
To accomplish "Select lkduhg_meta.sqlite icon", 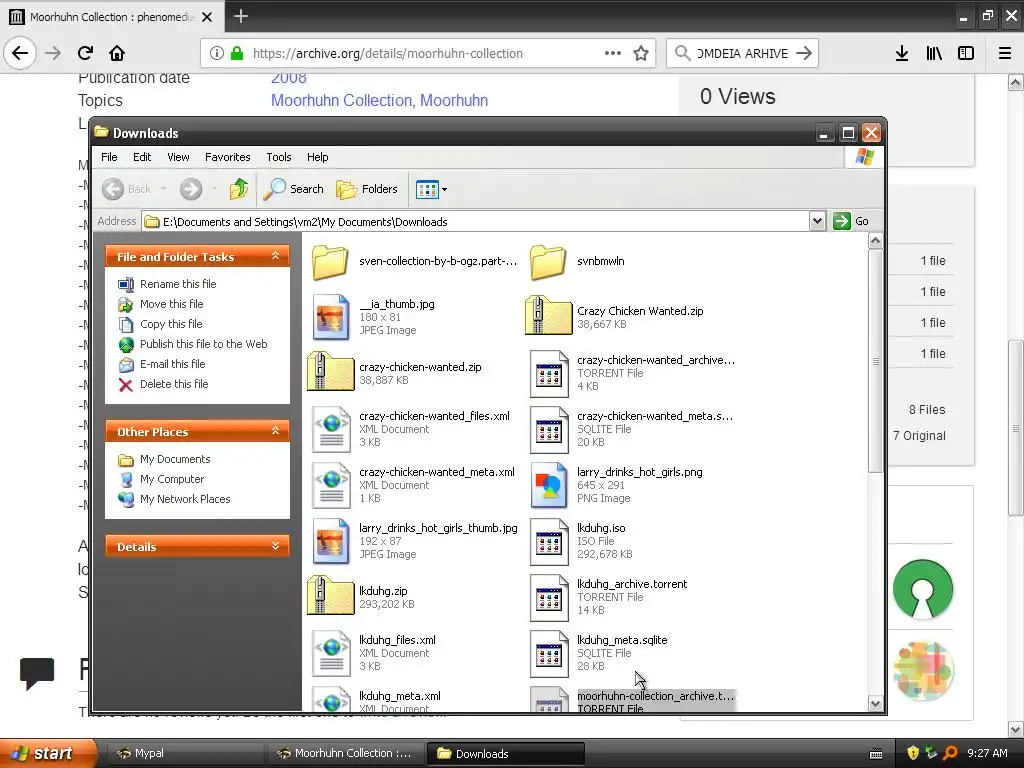I will [549, 653].
